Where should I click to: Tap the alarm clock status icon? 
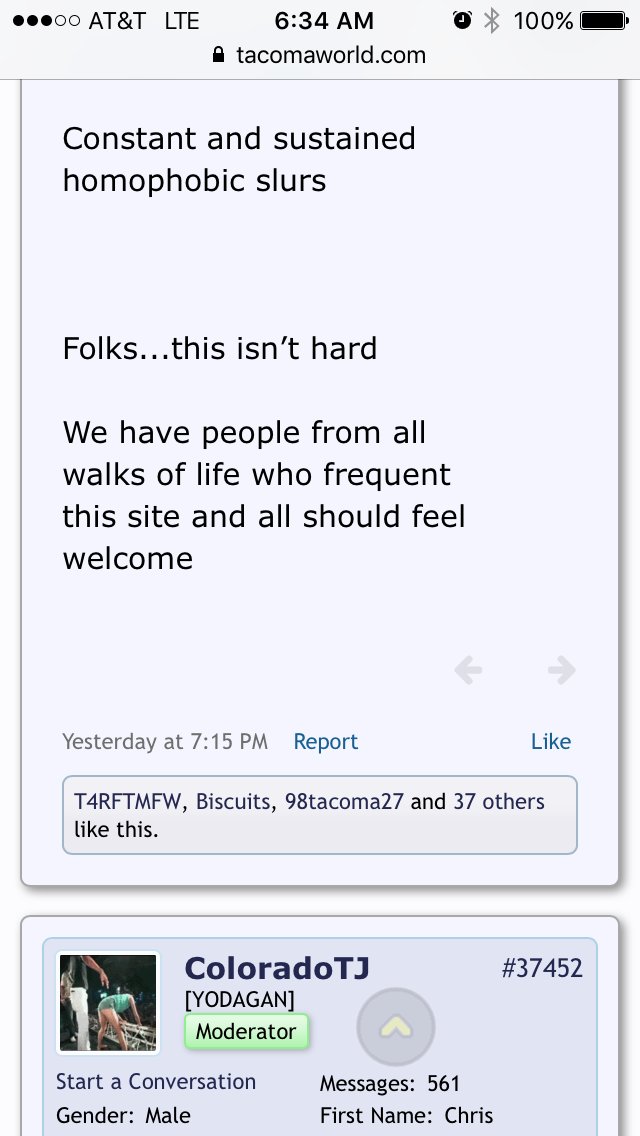(x=462, y=20)
